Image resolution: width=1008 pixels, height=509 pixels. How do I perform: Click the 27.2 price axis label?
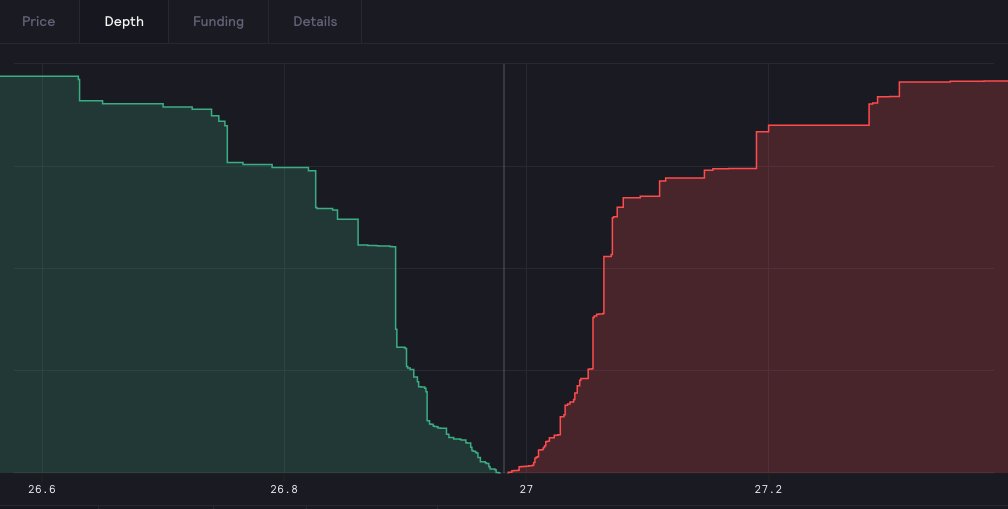768,489
